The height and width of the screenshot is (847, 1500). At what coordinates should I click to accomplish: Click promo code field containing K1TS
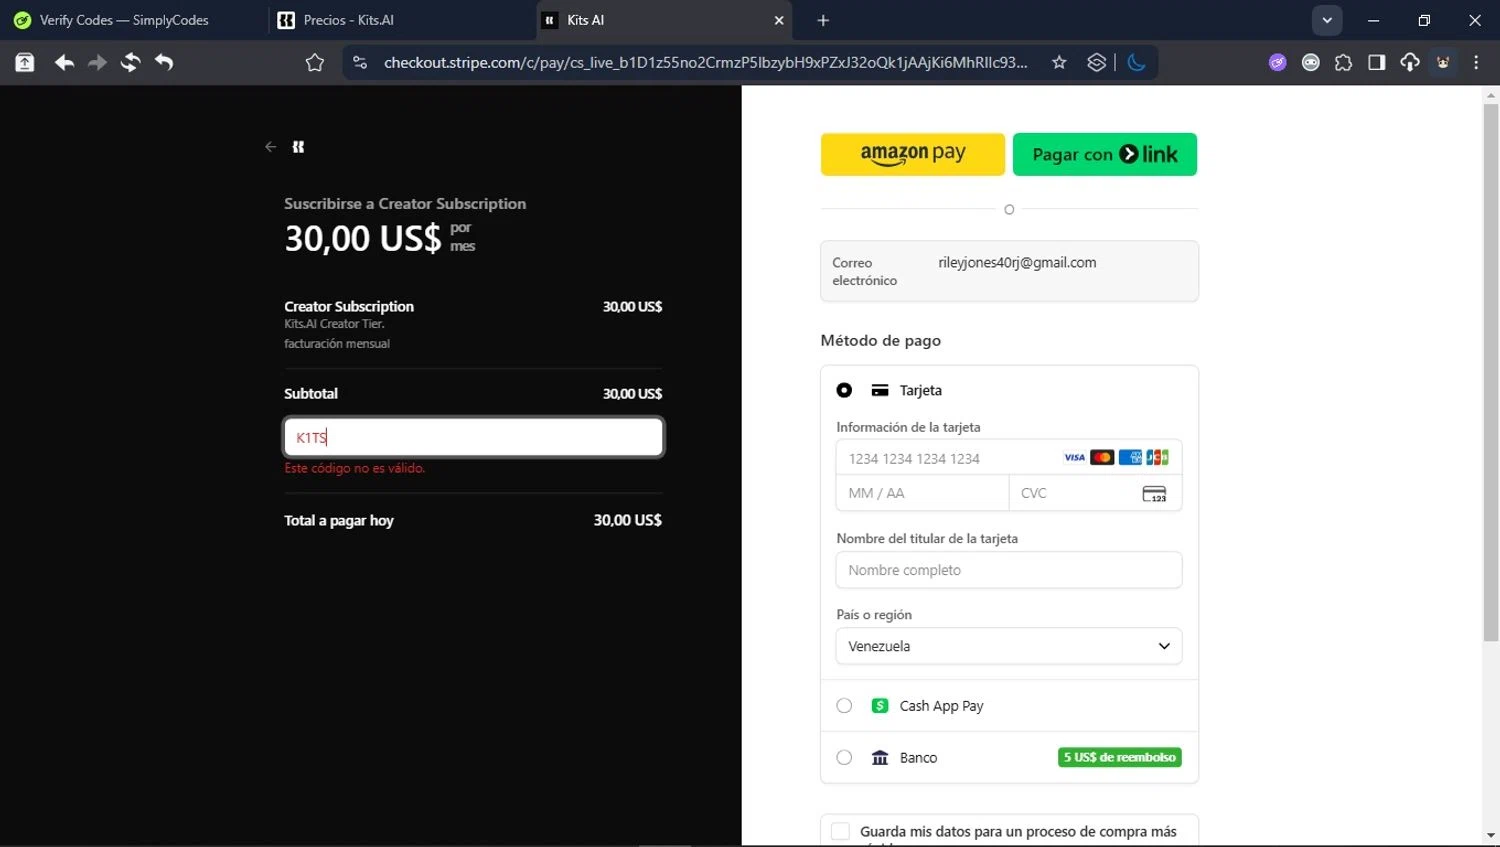474,437
